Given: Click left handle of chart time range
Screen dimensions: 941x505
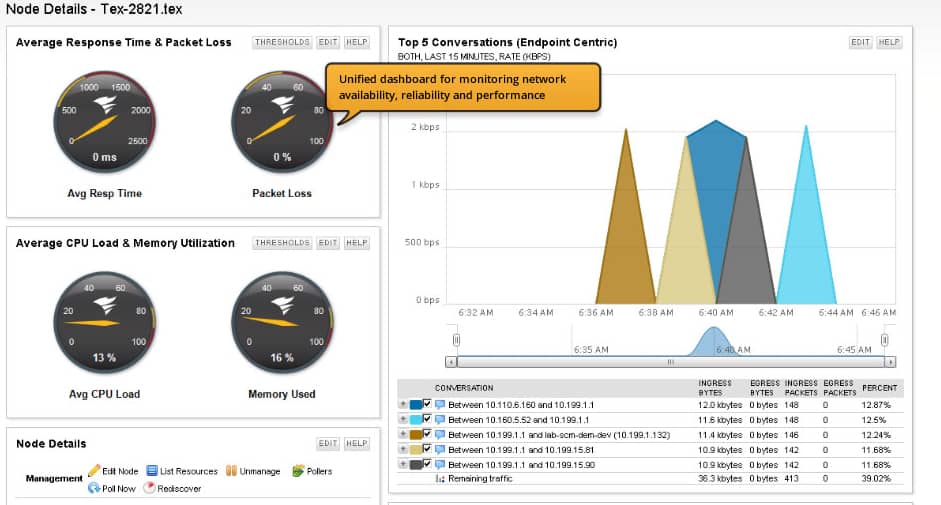Looking at the screenshot, I should tap(456, 340).
